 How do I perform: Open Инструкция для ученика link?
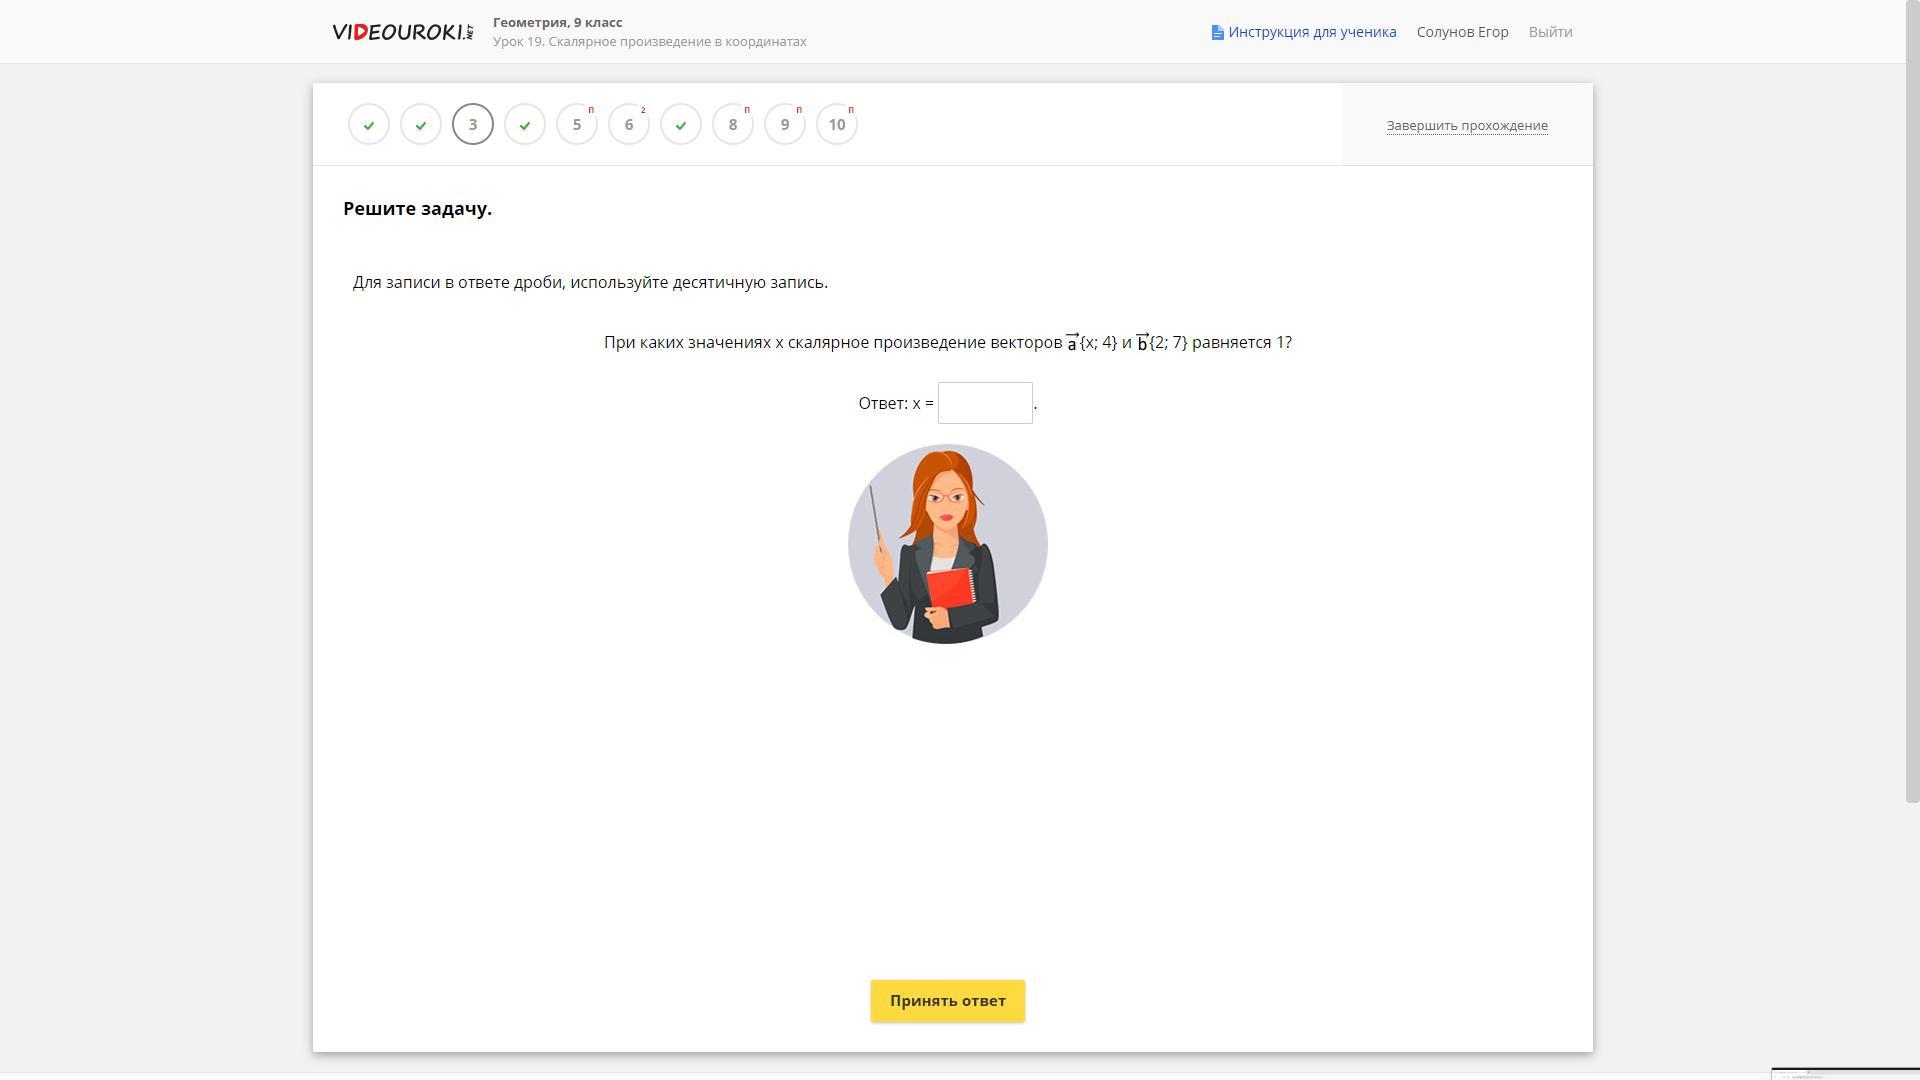pos(1312,32)
